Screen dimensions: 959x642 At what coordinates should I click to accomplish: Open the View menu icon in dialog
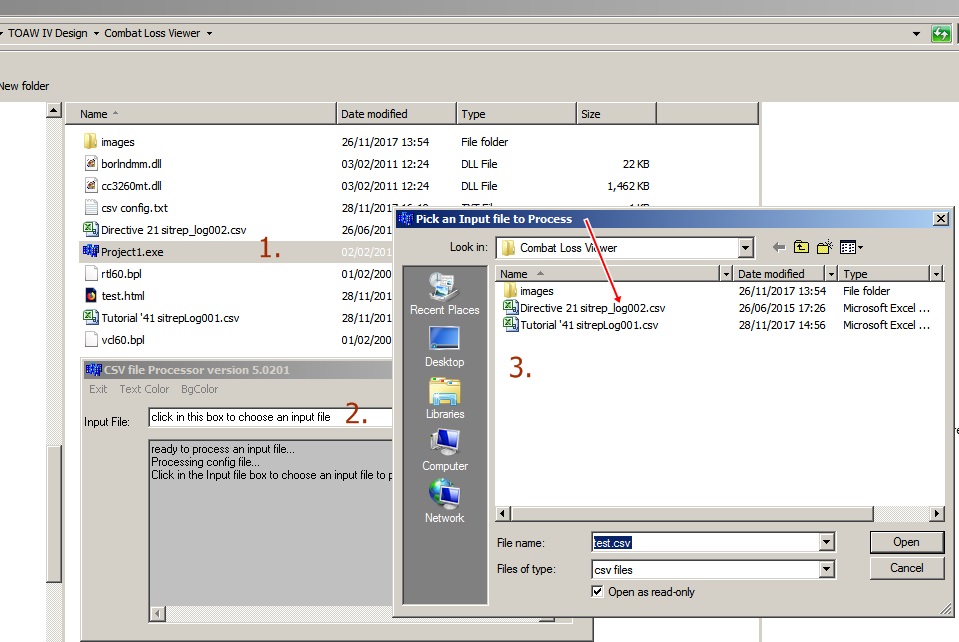pos(851,248)
